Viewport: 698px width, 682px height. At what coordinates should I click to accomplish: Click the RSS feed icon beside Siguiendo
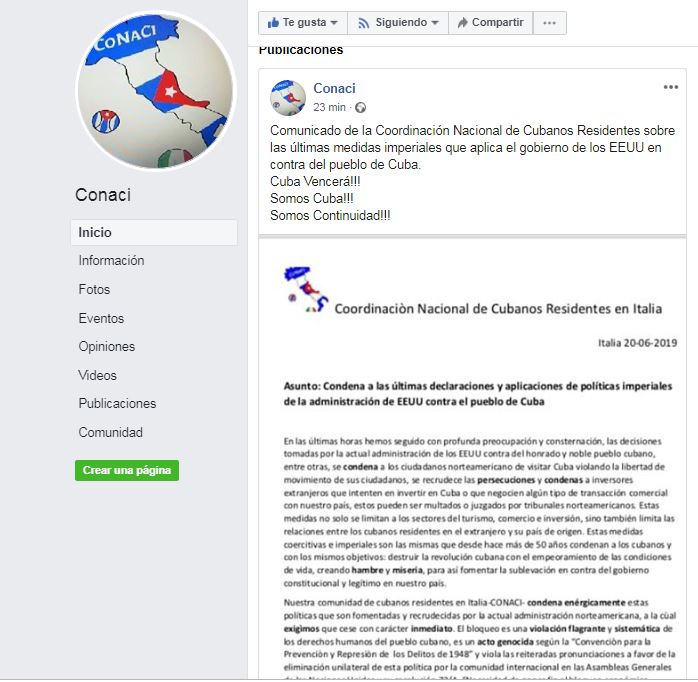point(364,23)
